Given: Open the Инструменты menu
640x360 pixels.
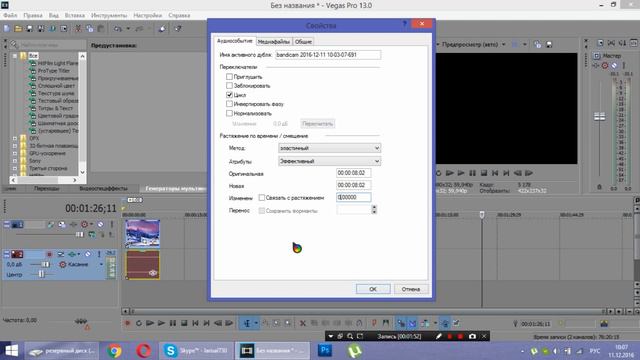Looking at the screenshot, I should (109, 16).
